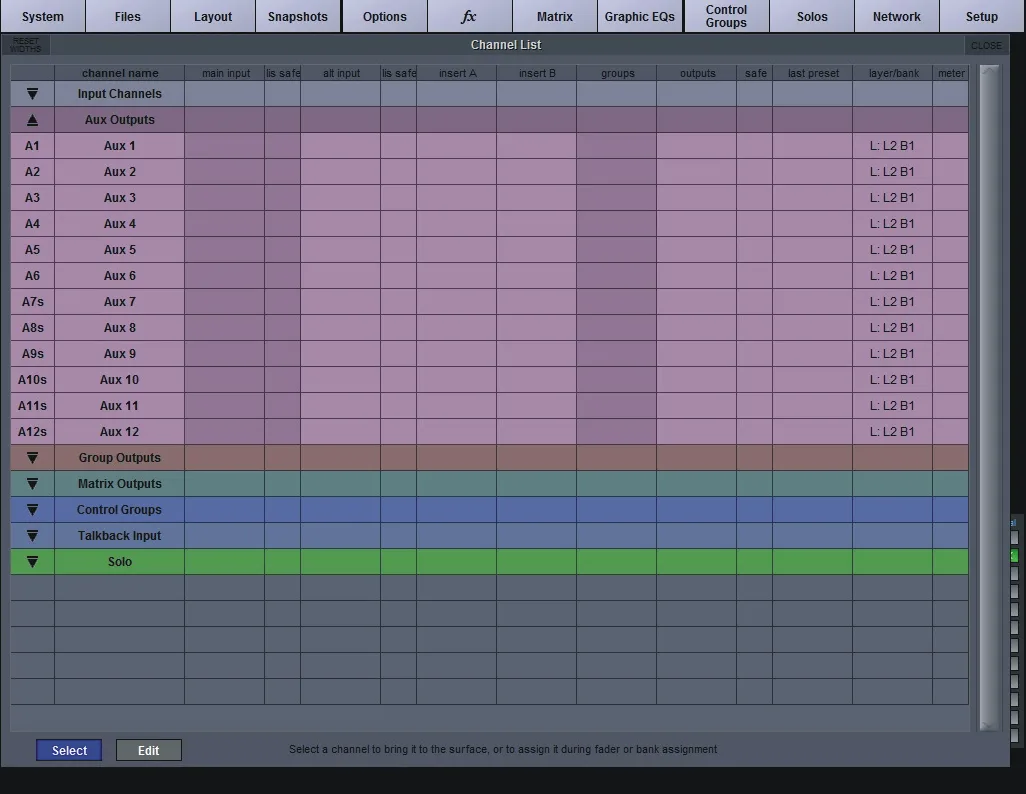Open the System menu
1026x794 pixels.
(x=43, y=16)
